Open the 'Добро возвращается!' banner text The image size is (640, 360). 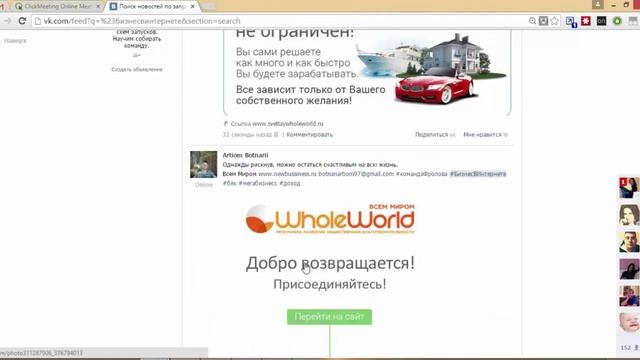click(330, 263)
